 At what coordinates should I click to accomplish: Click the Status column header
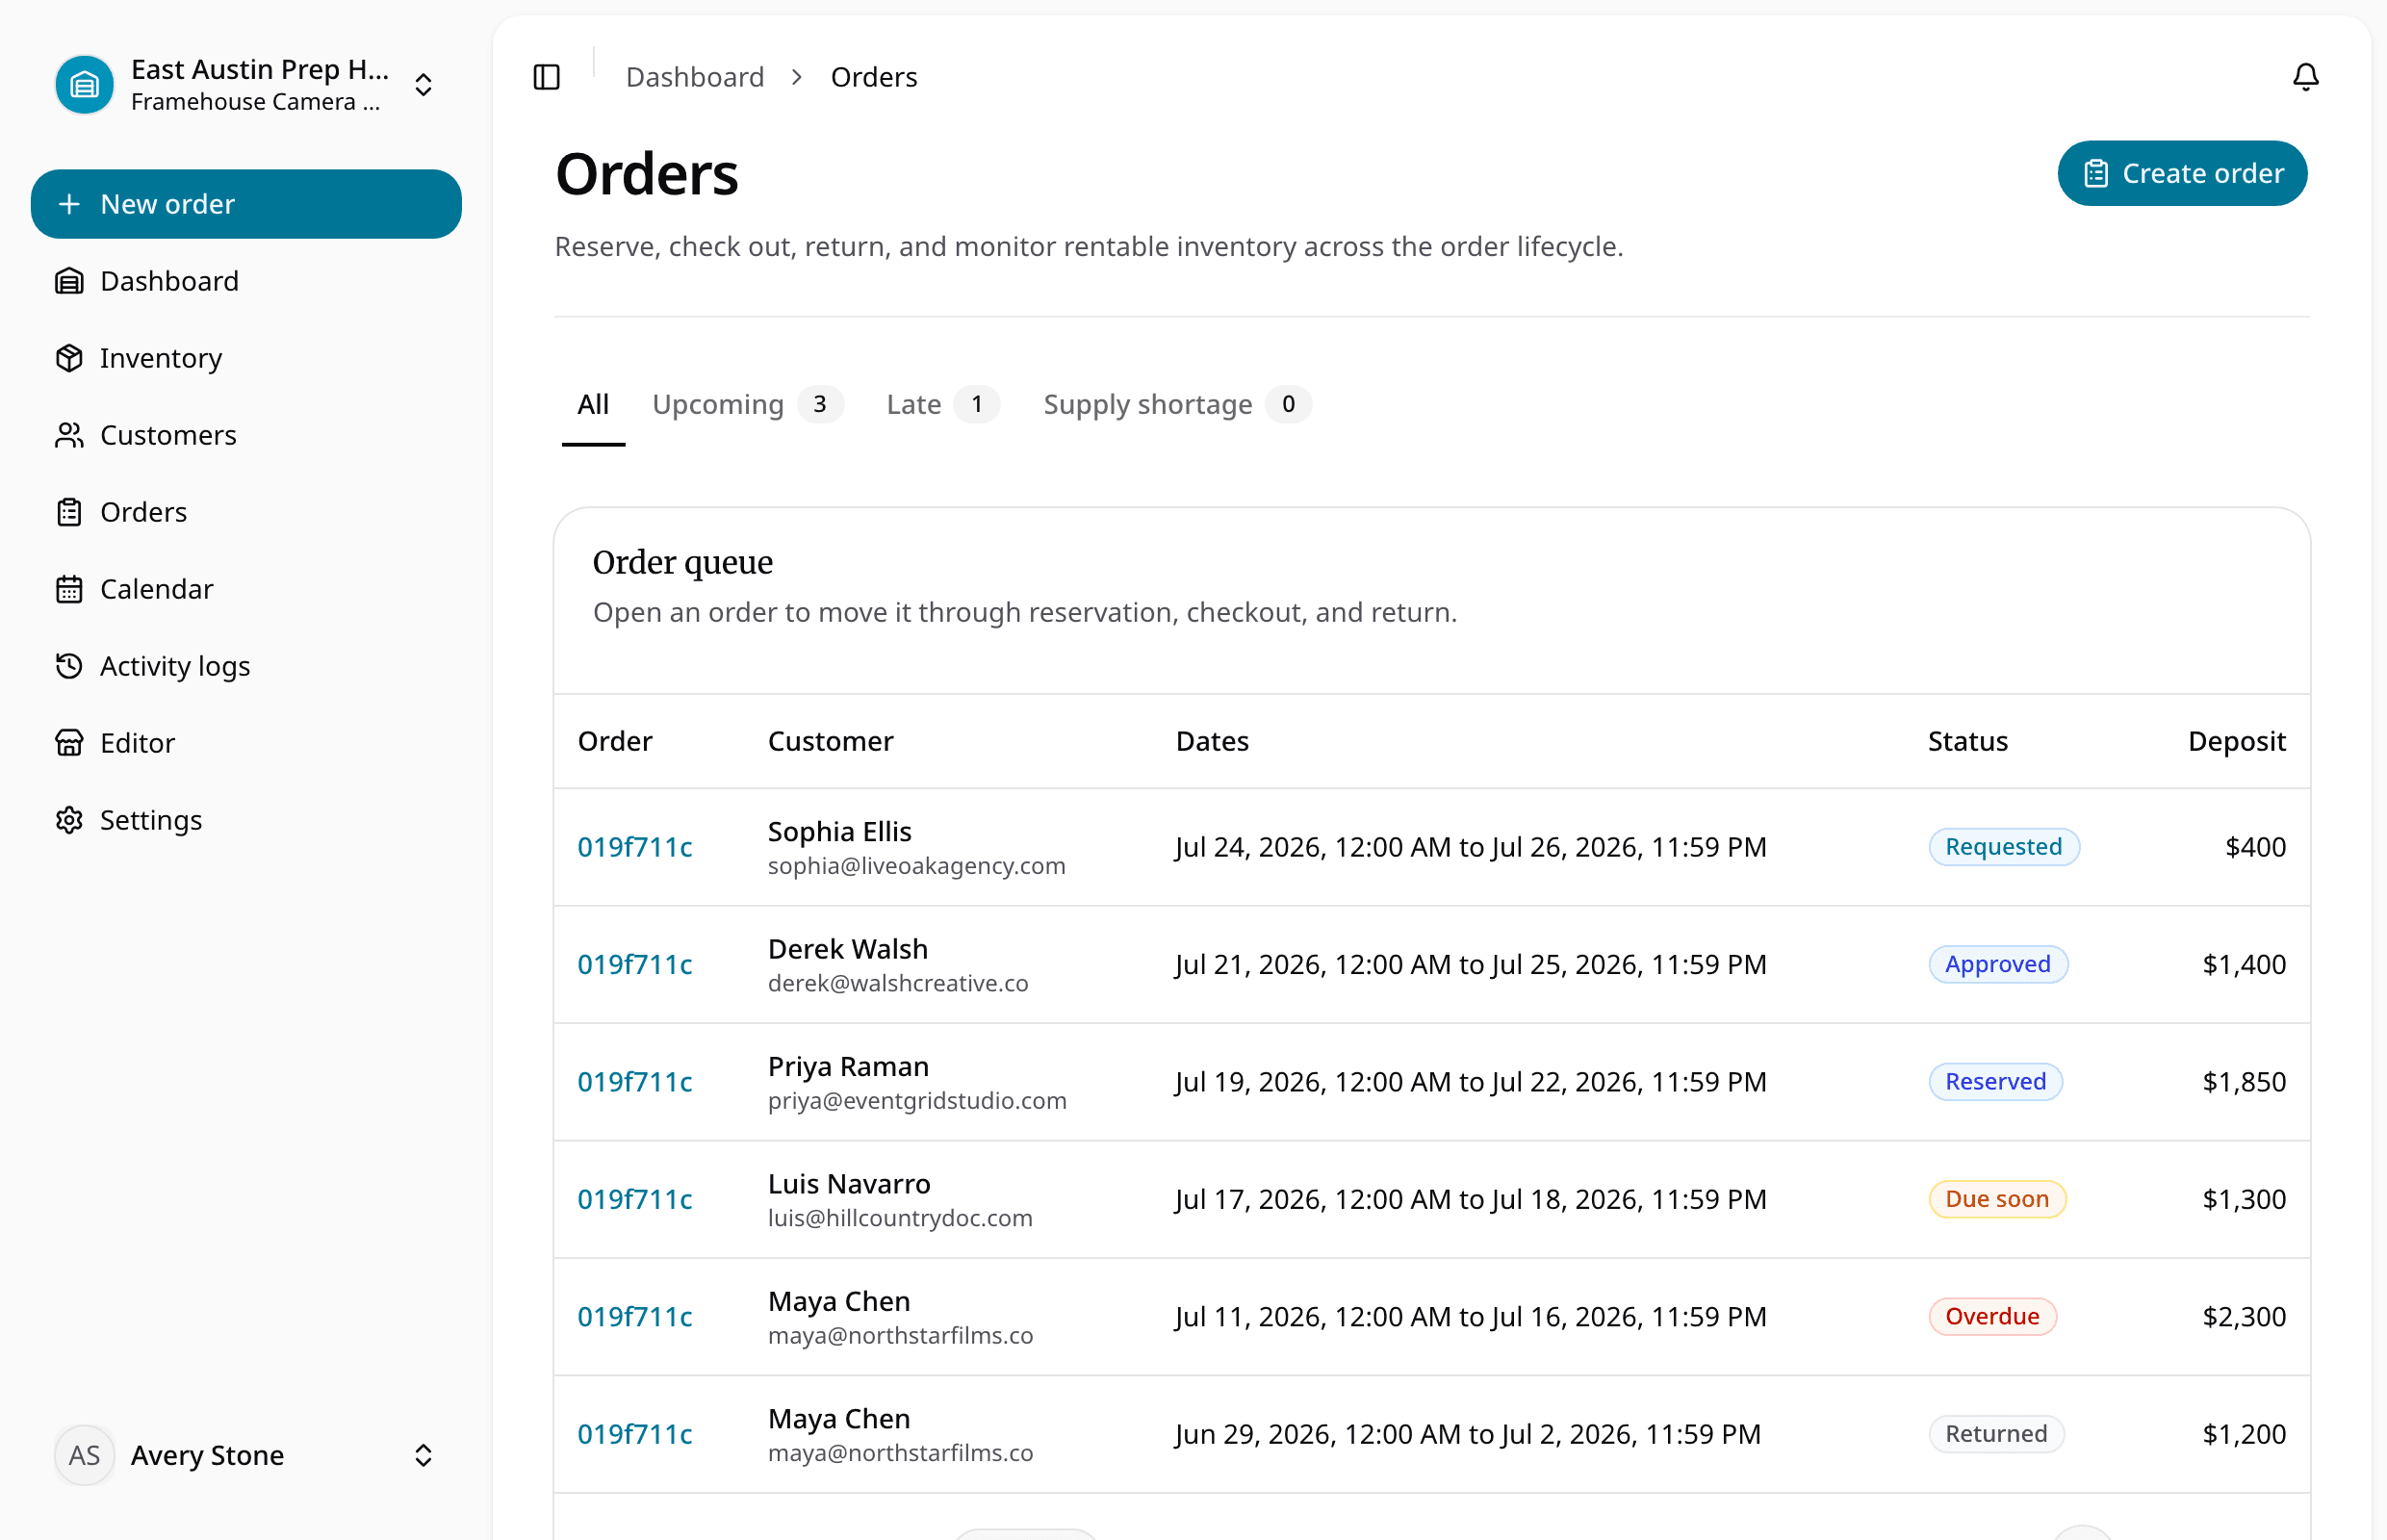pos(1967,741)
